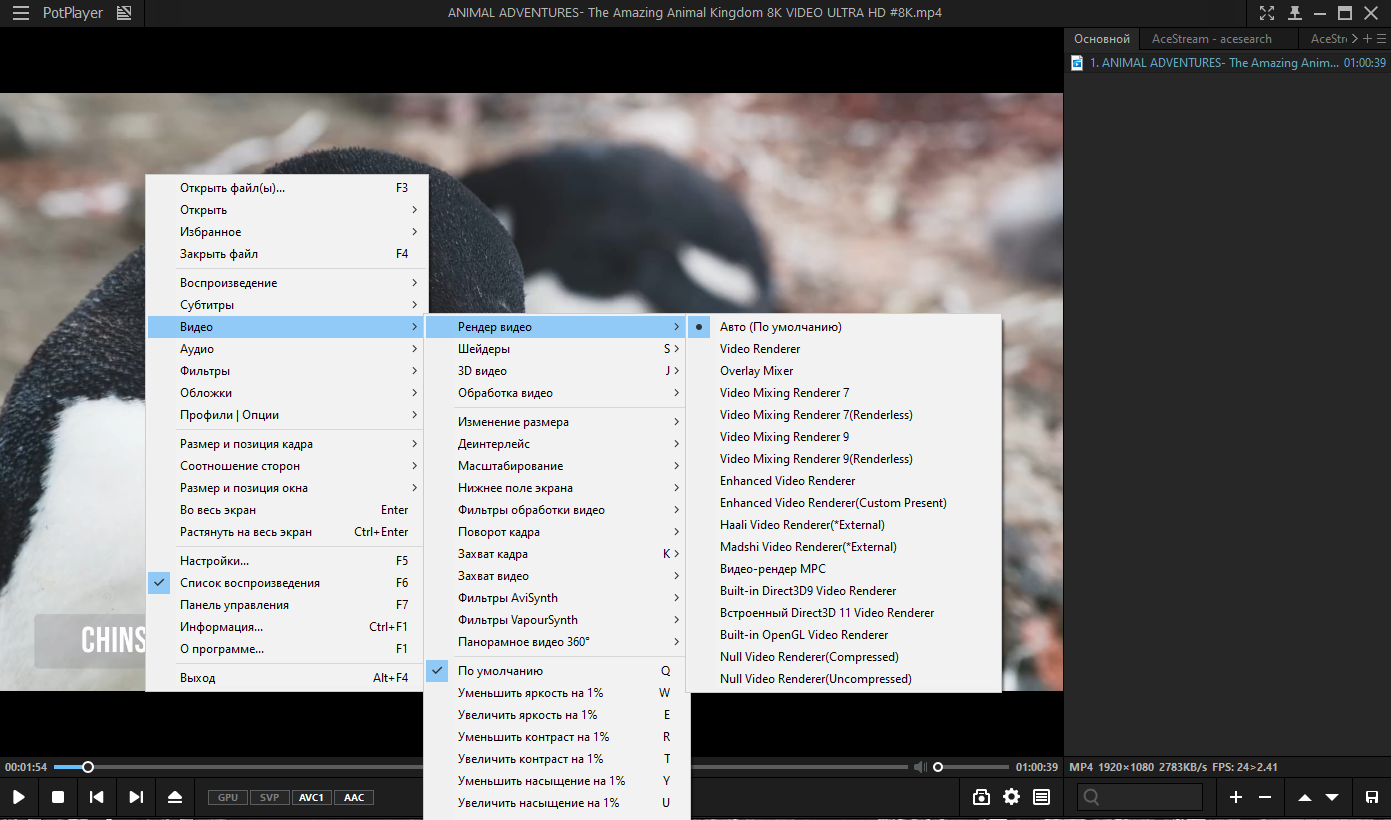
Task: Expand the Деинтерлейс submenu
Action: 556,444
